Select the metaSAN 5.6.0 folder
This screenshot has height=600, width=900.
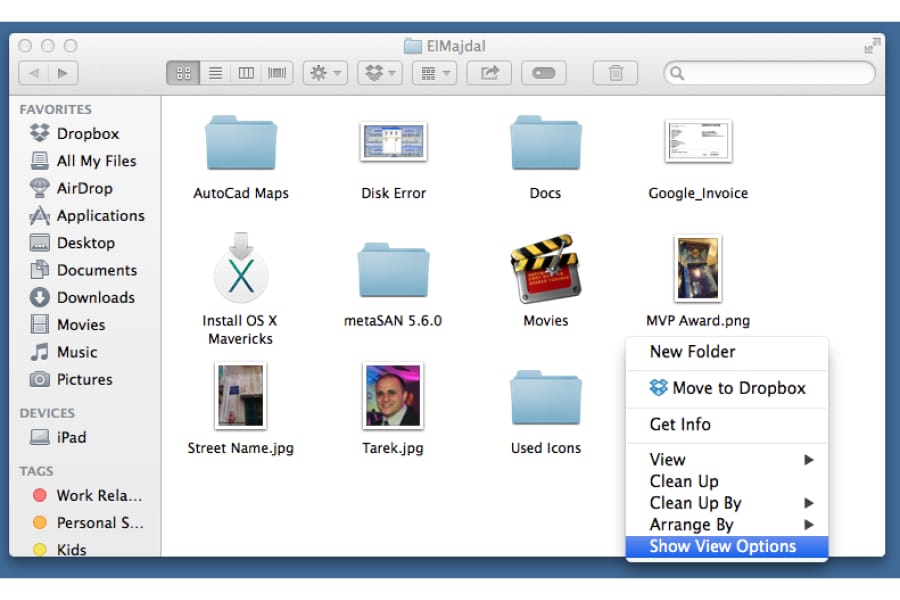pos(393,284)
